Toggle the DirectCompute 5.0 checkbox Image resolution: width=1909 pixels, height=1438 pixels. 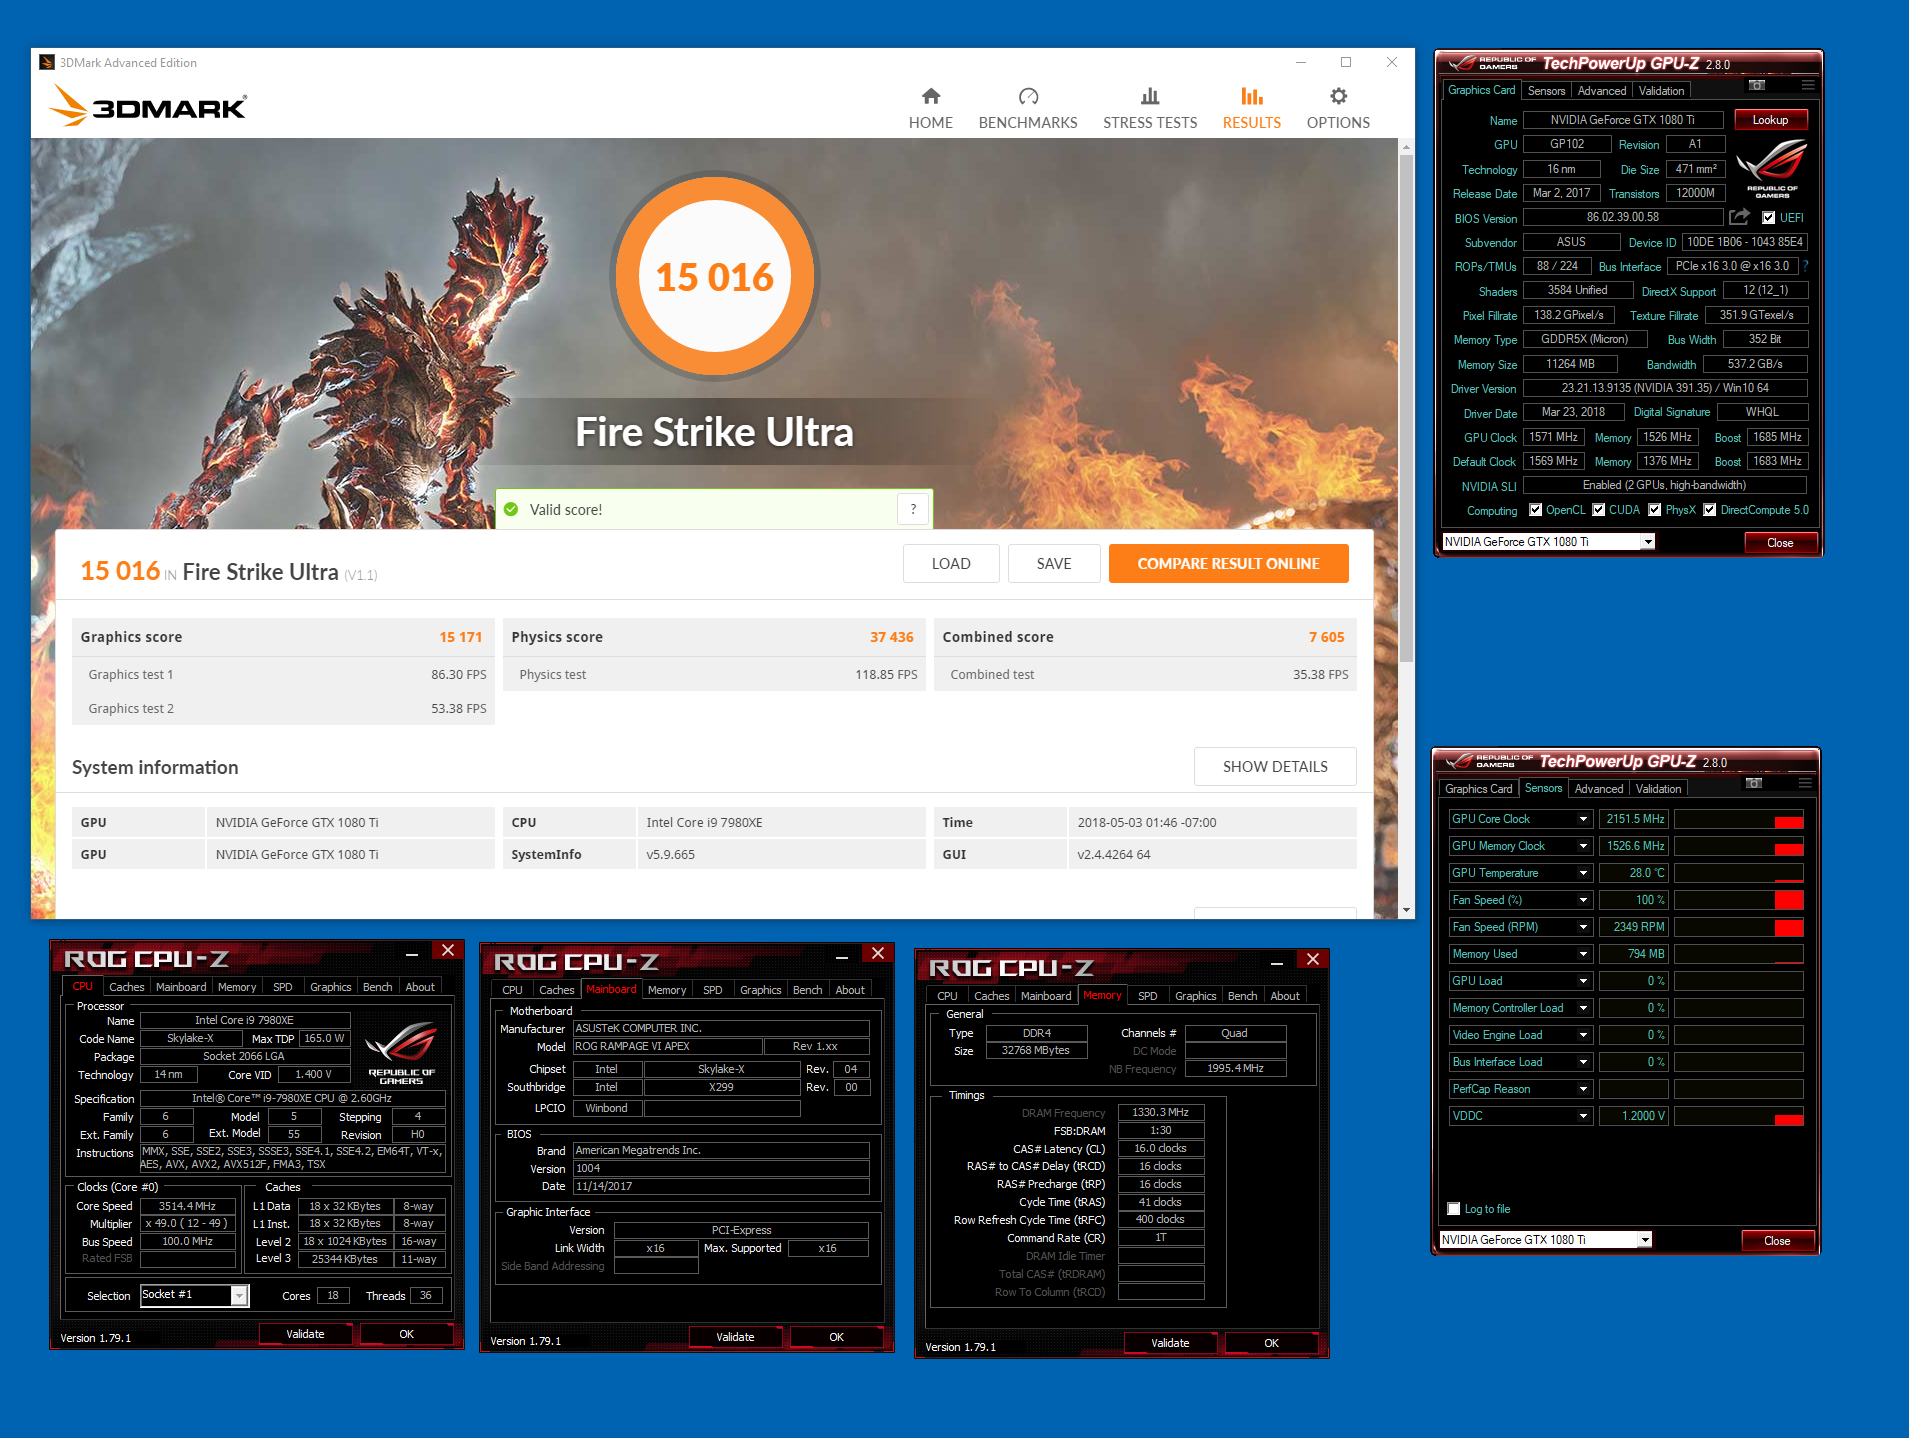tap(1709, 510)
